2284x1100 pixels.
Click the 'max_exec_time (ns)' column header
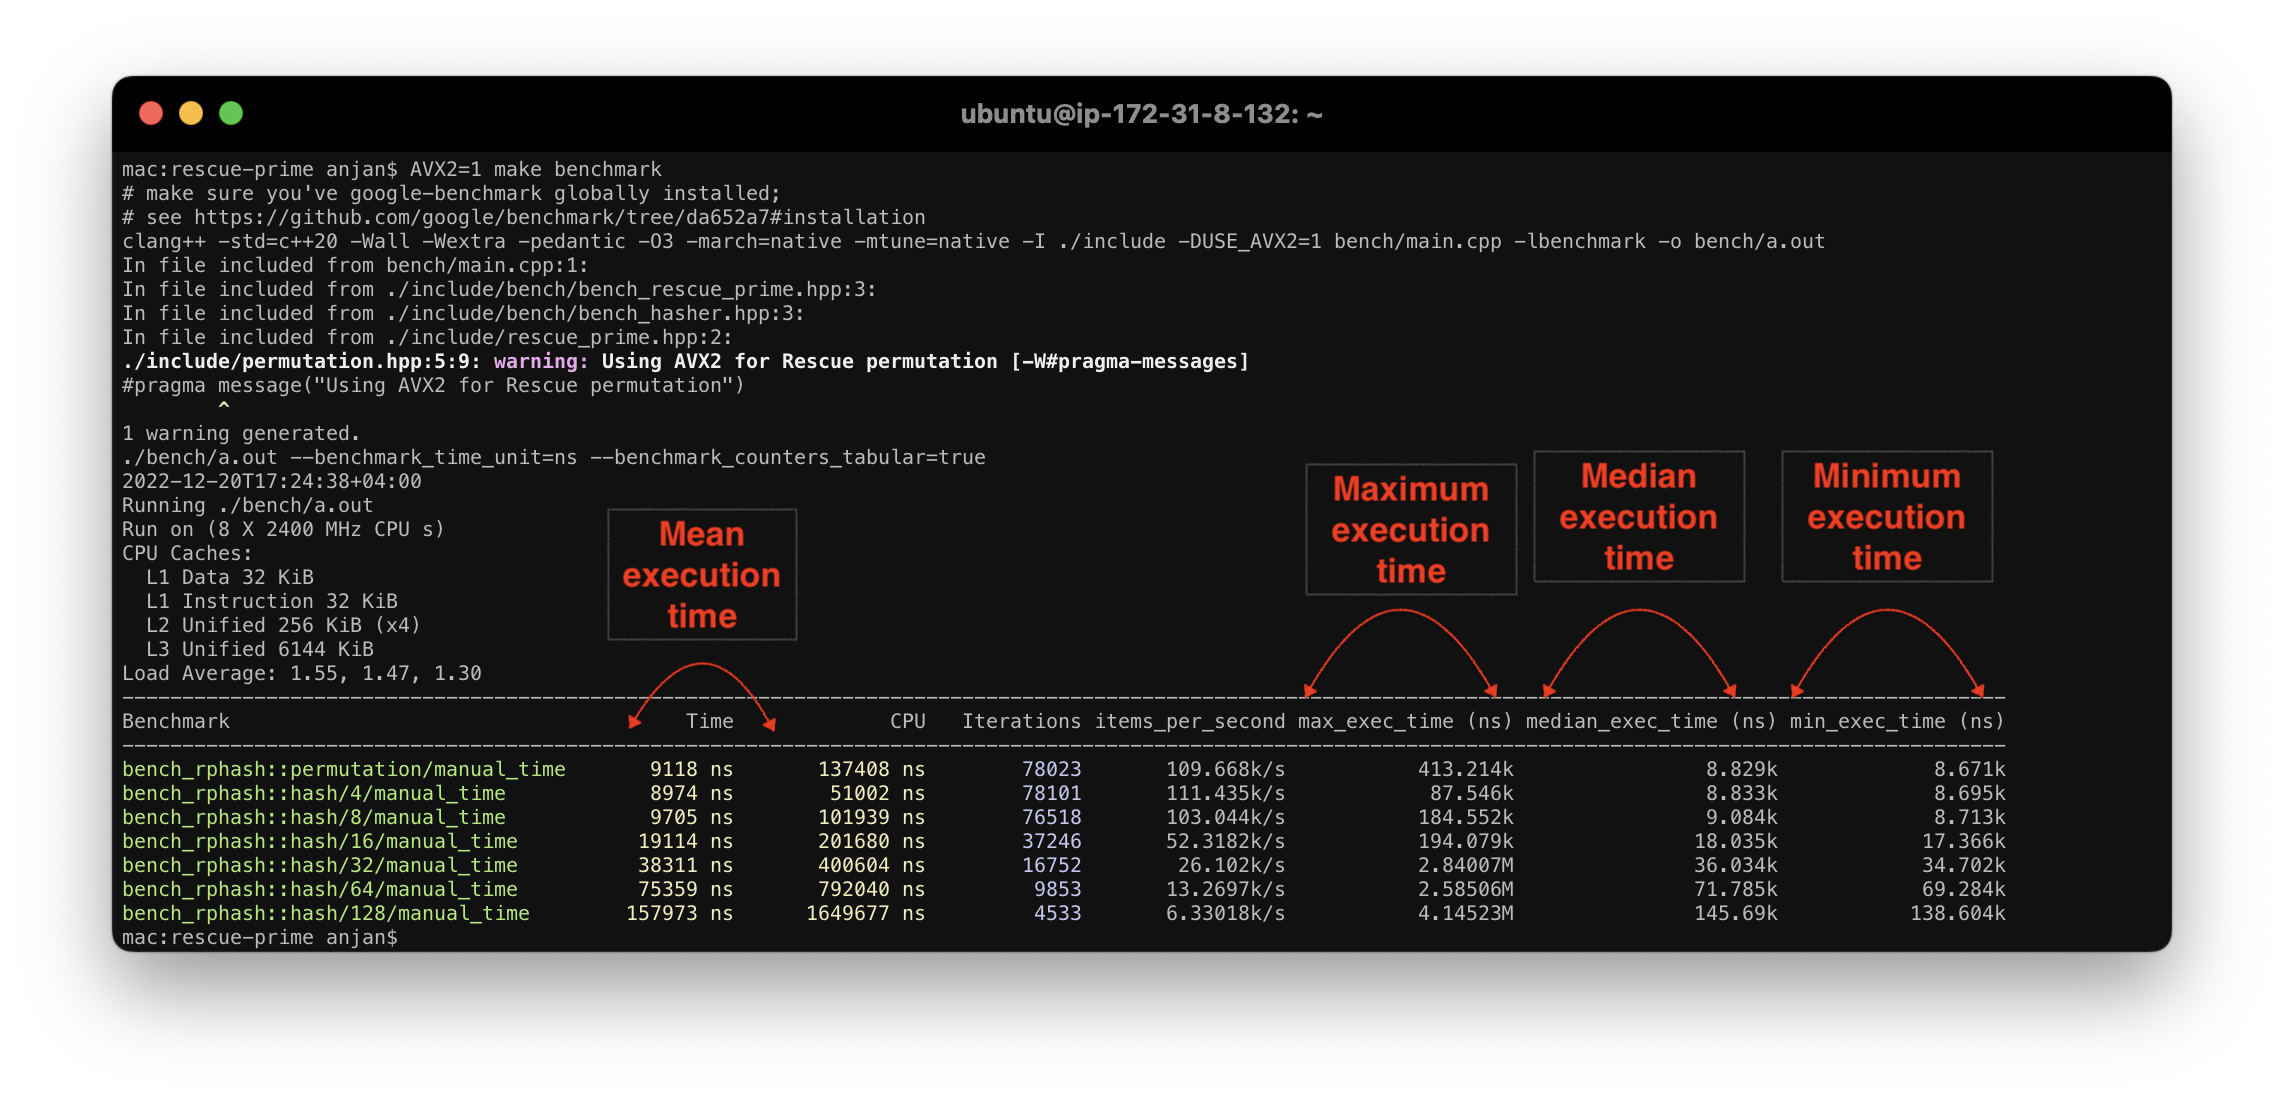(1405, 721)
